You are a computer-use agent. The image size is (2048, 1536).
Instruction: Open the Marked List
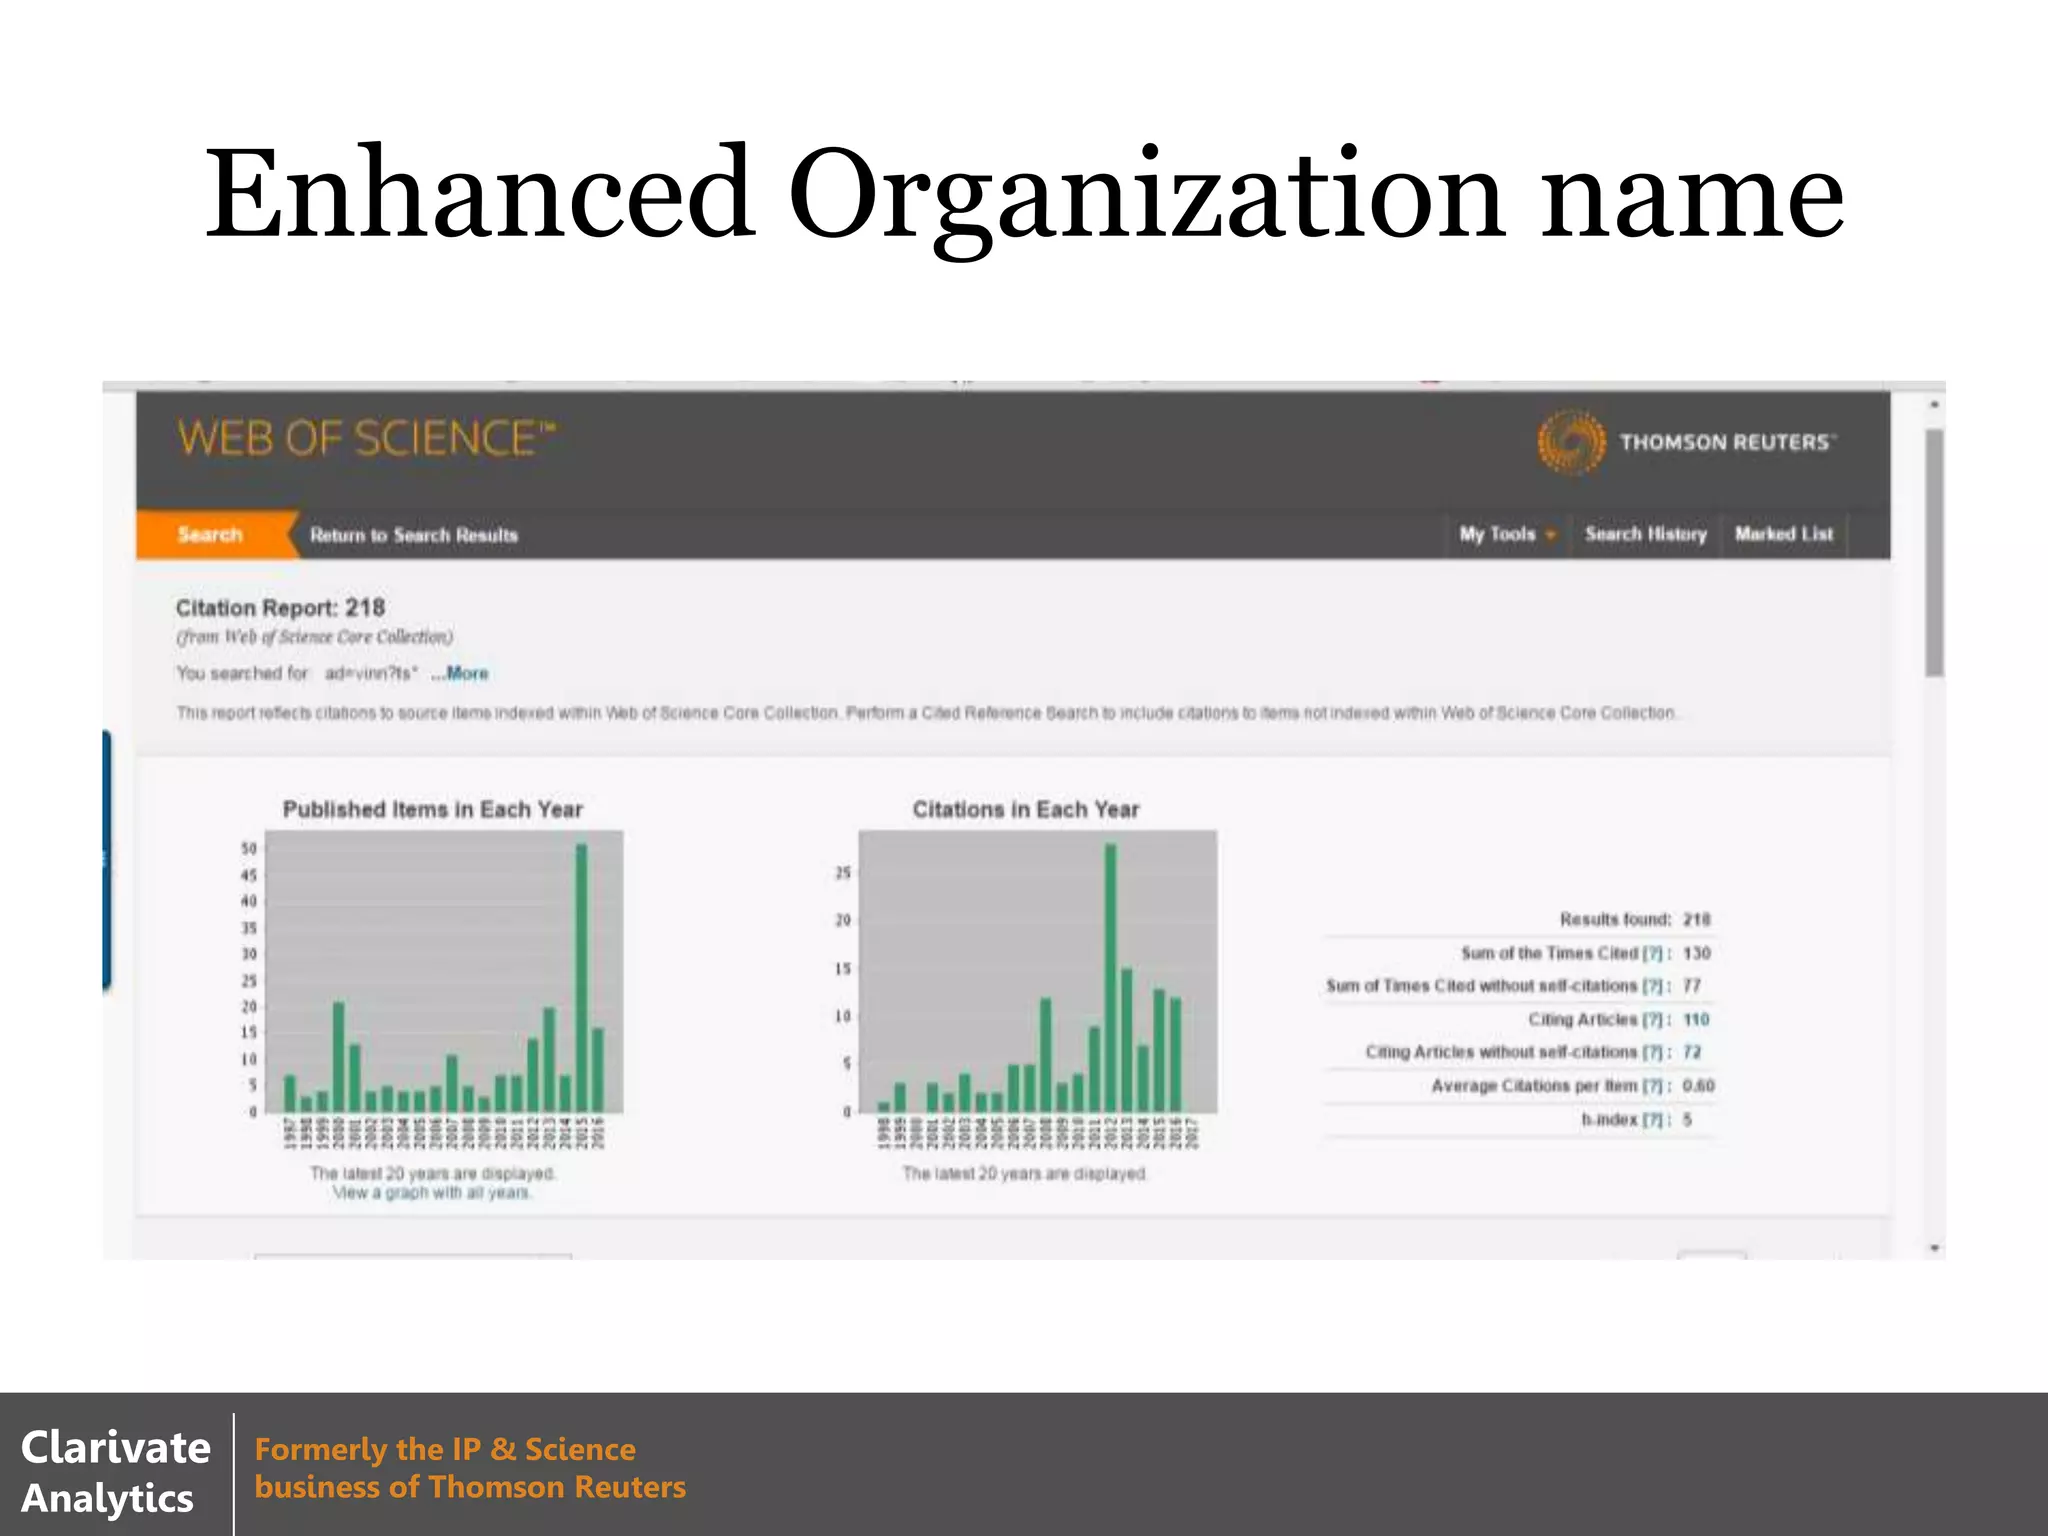1784,534
